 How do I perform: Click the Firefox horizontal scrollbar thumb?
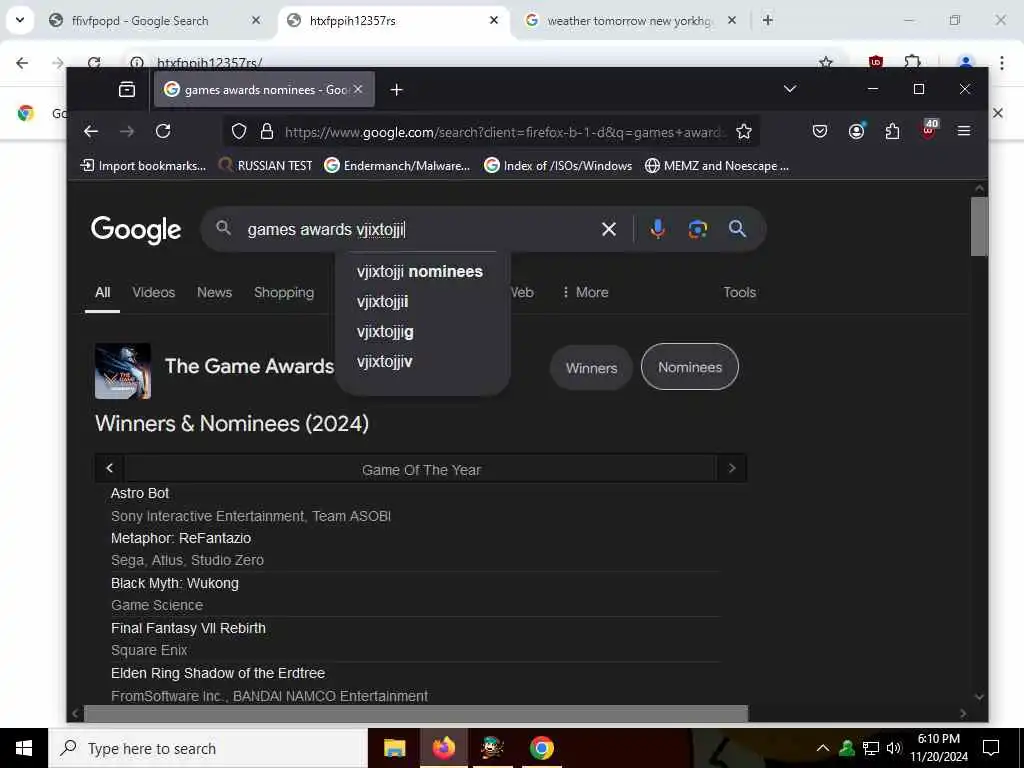click(x=416, y=713)
